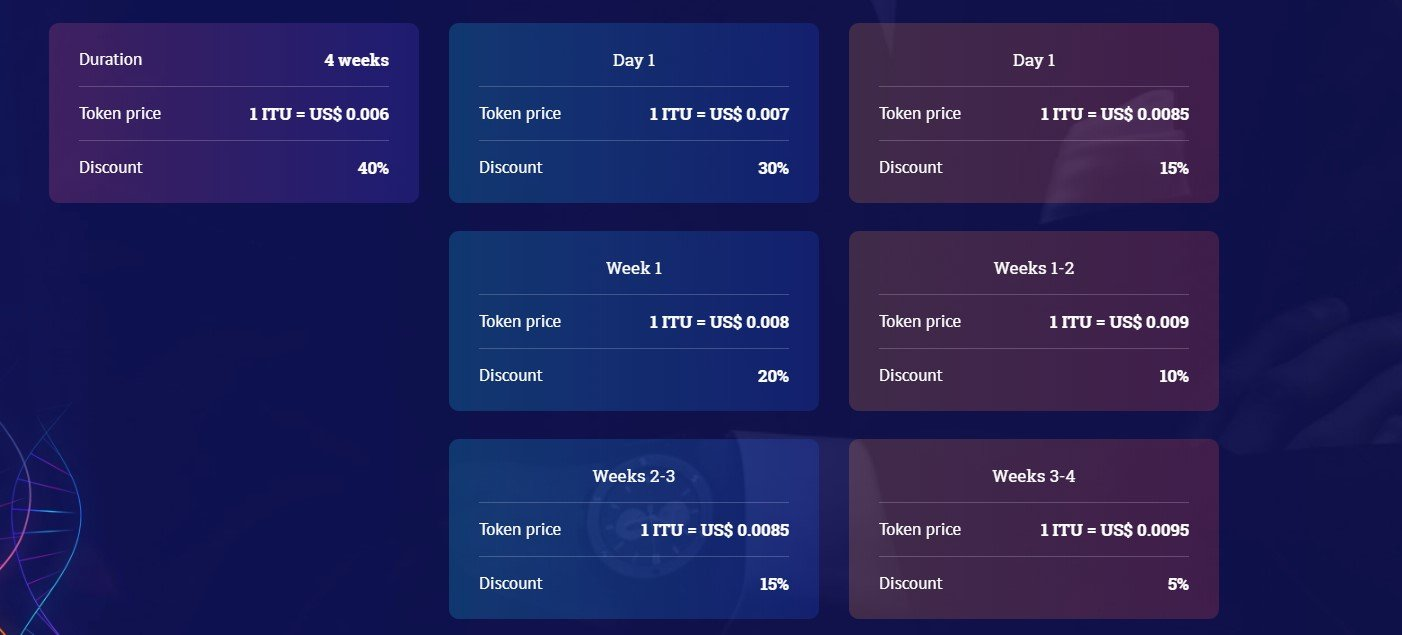Click the 'Day 1' heading in the blue card

[634, 60]
